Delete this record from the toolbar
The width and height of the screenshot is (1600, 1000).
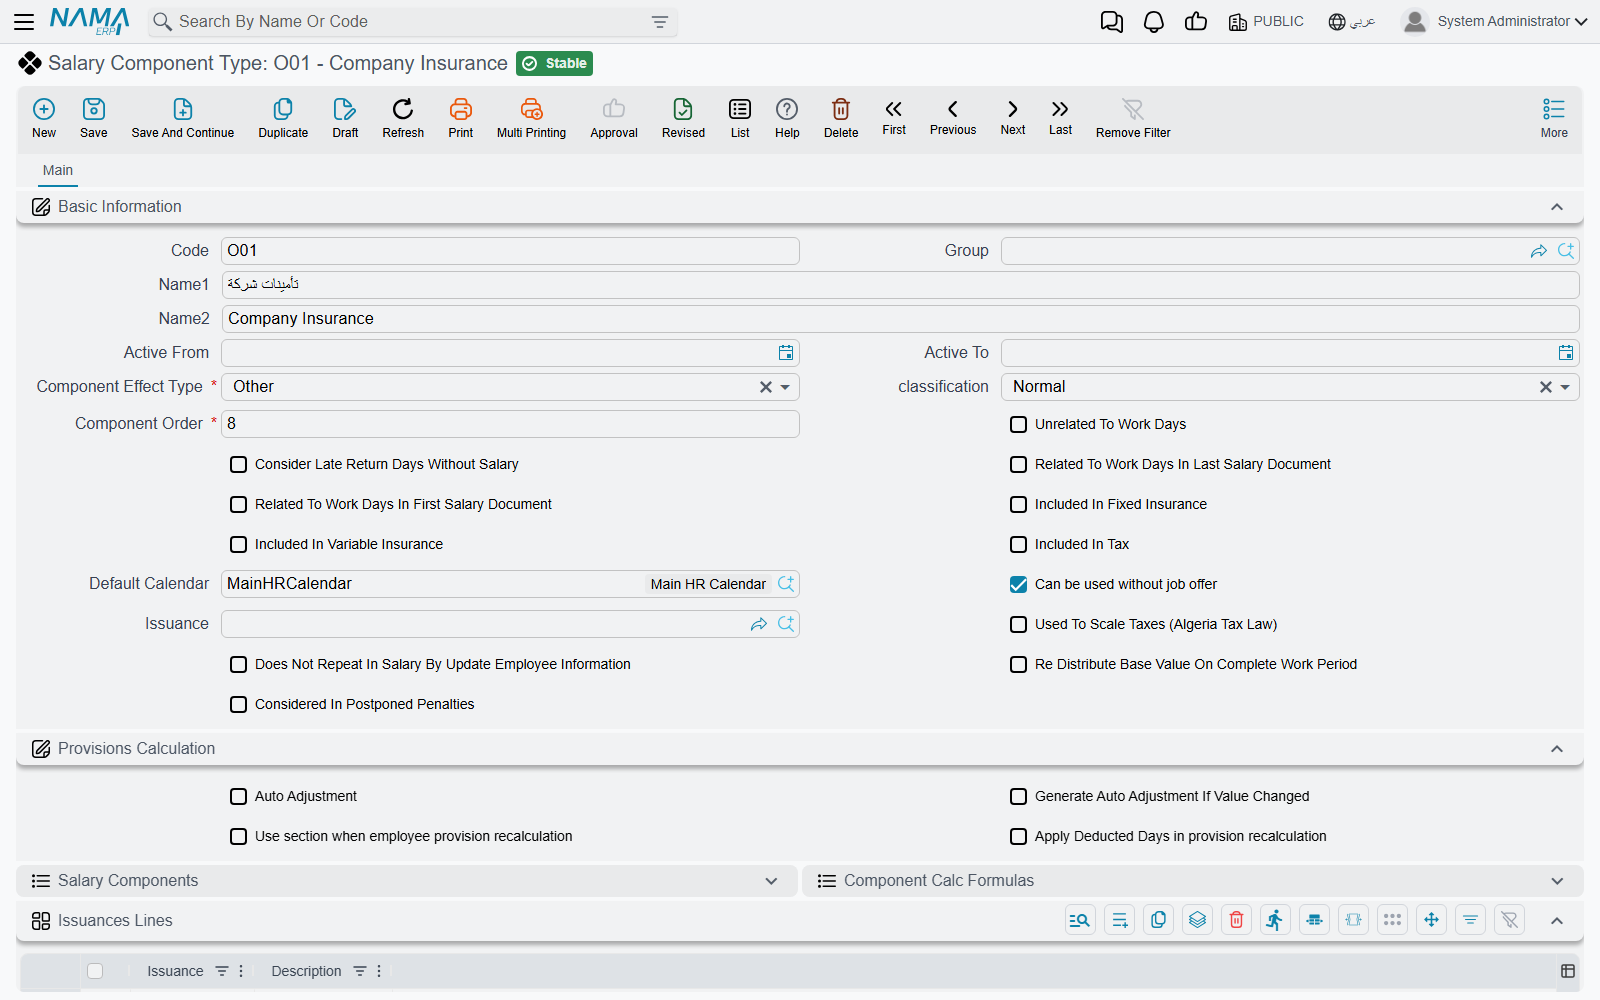[x=841, y=118]
